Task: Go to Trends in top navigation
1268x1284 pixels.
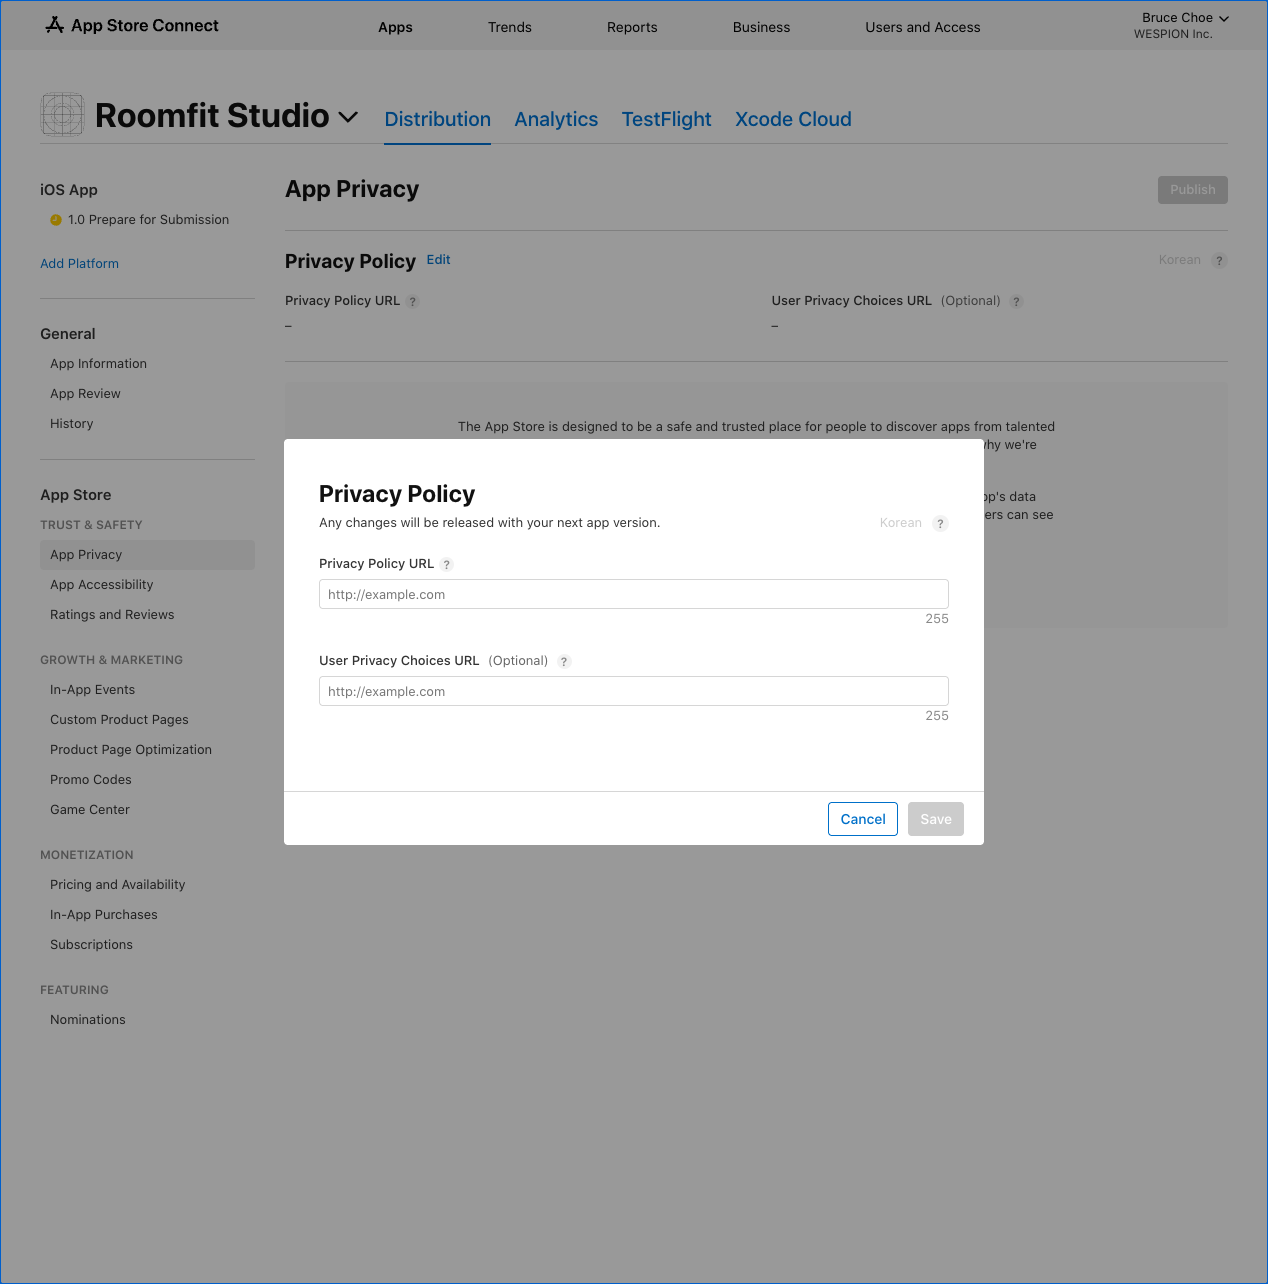Action: pyautogui.click(x=509, y=27)
